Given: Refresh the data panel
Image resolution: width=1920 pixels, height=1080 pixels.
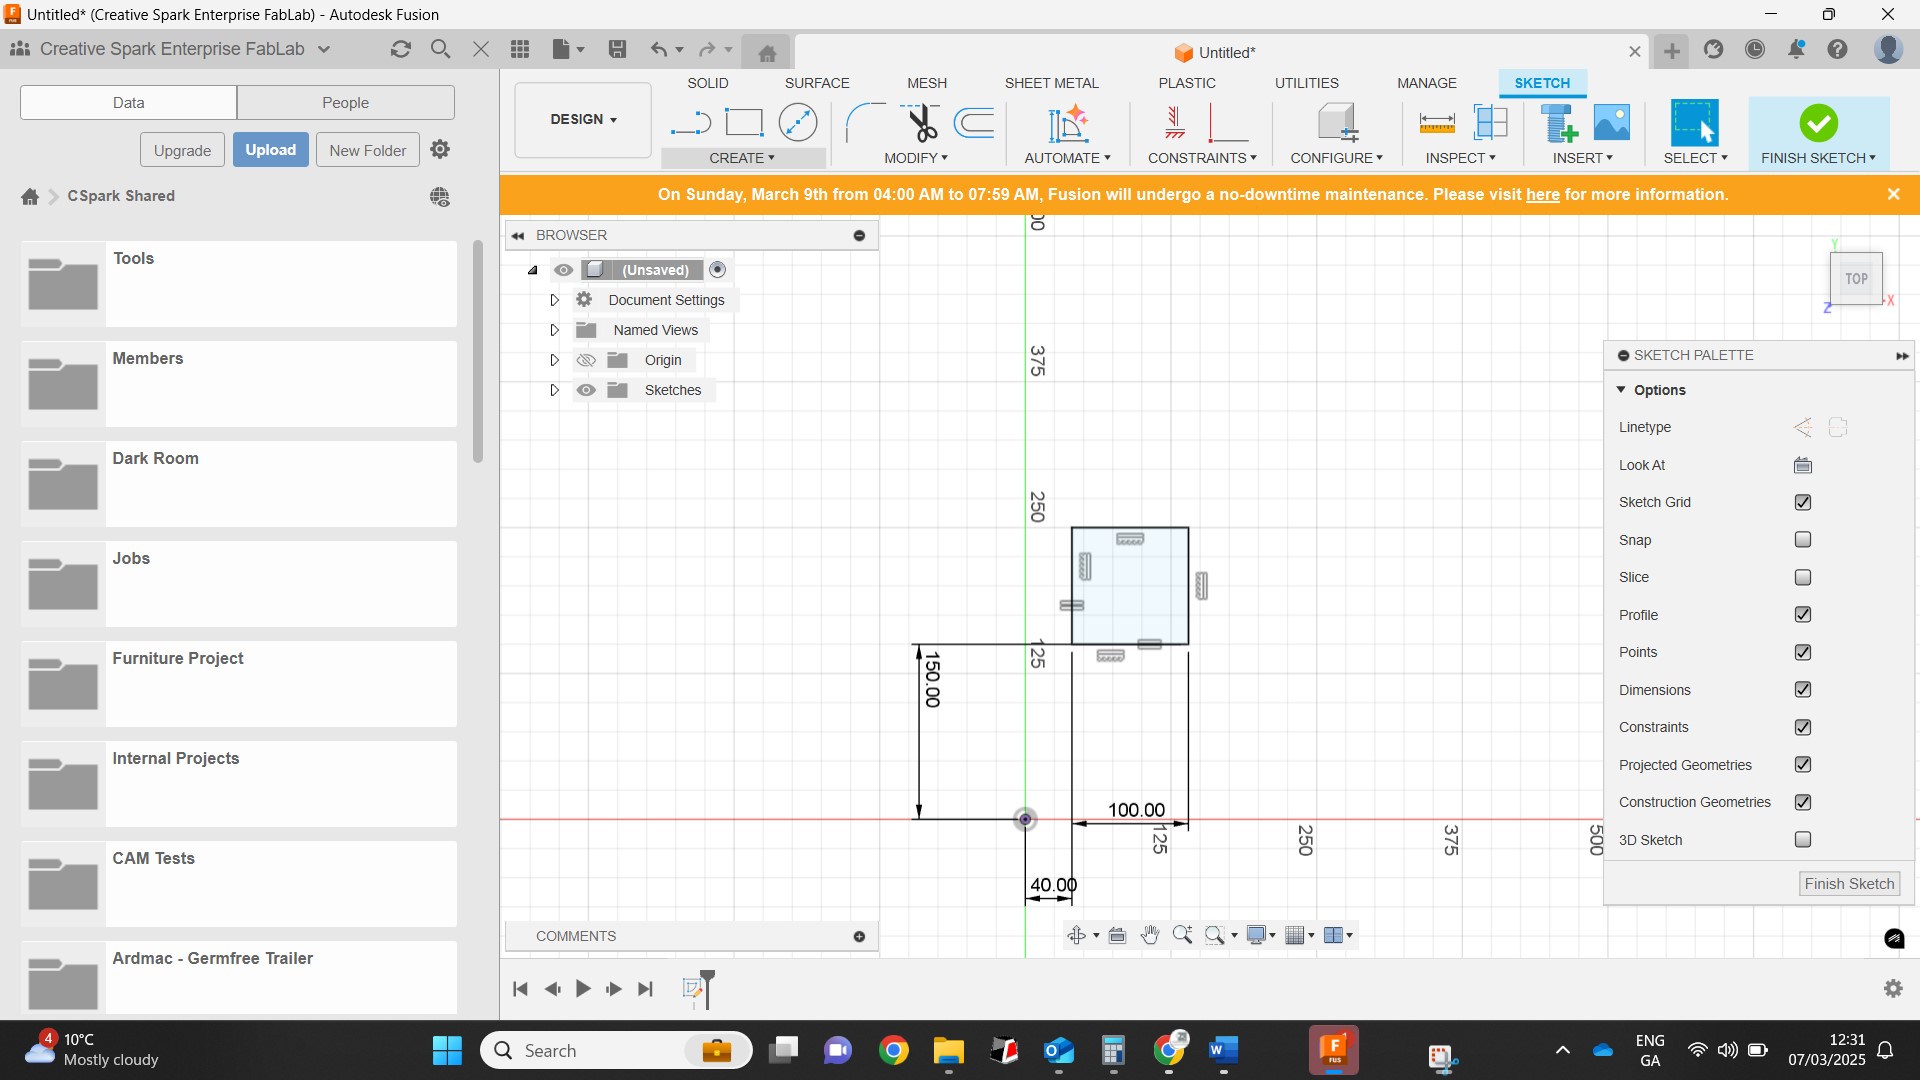Looking at the screenshot, I should click(401, 49).
